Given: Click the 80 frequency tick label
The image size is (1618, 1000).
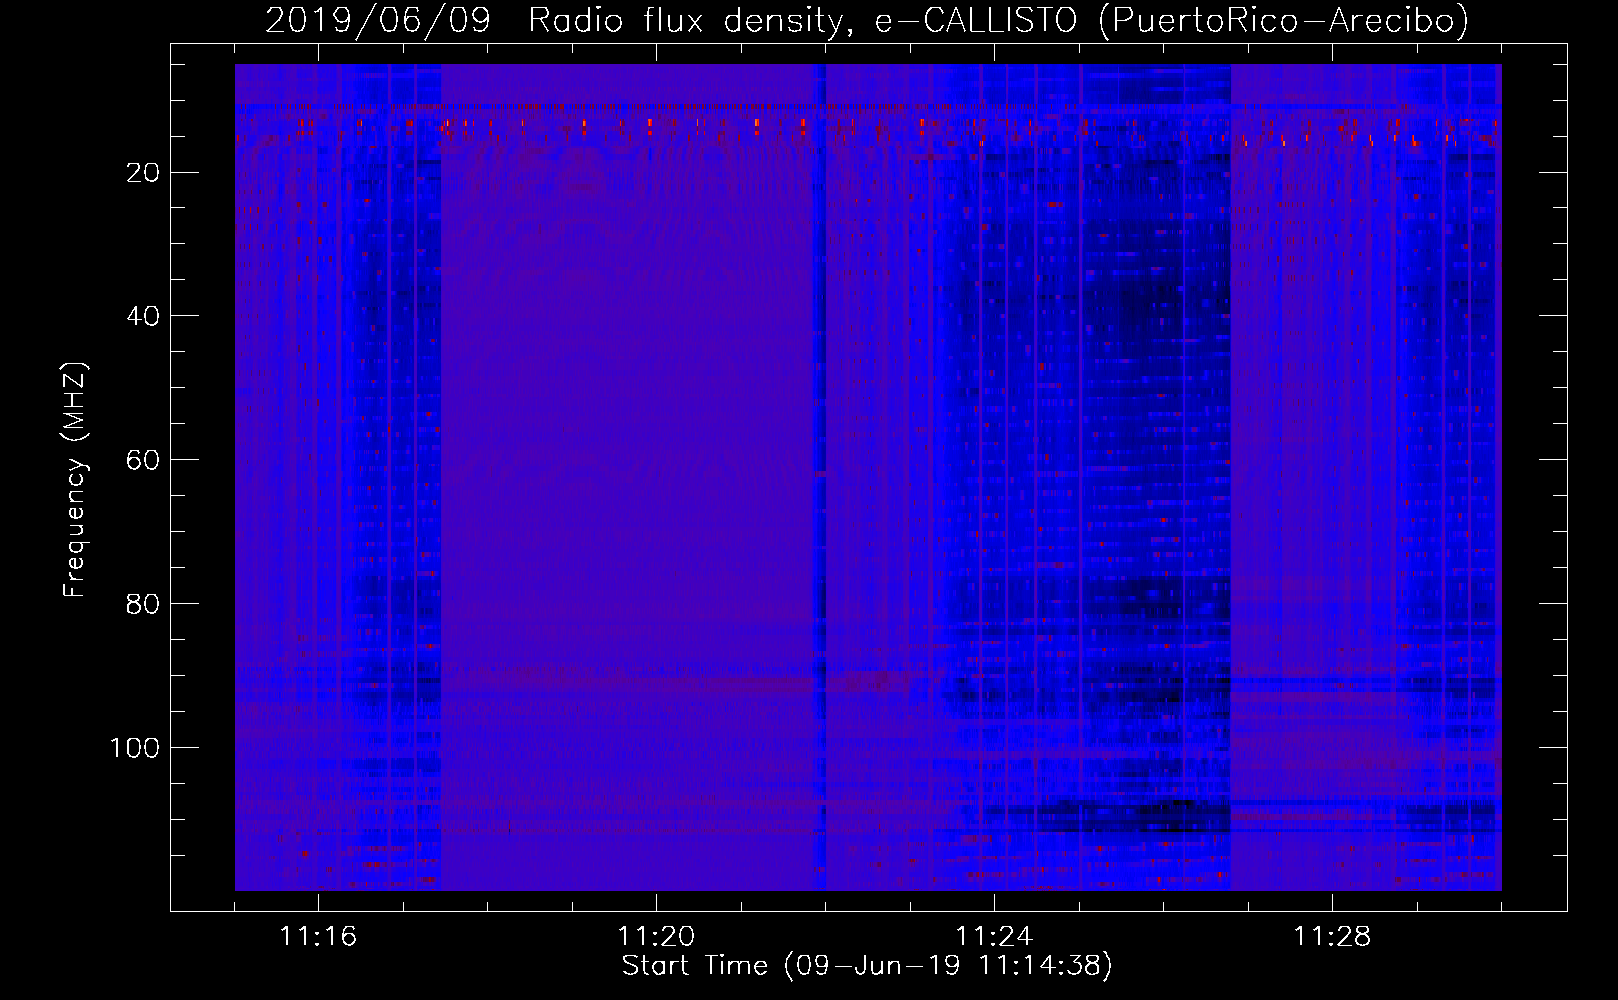Looking at the screenshot, I should [143, 604].
